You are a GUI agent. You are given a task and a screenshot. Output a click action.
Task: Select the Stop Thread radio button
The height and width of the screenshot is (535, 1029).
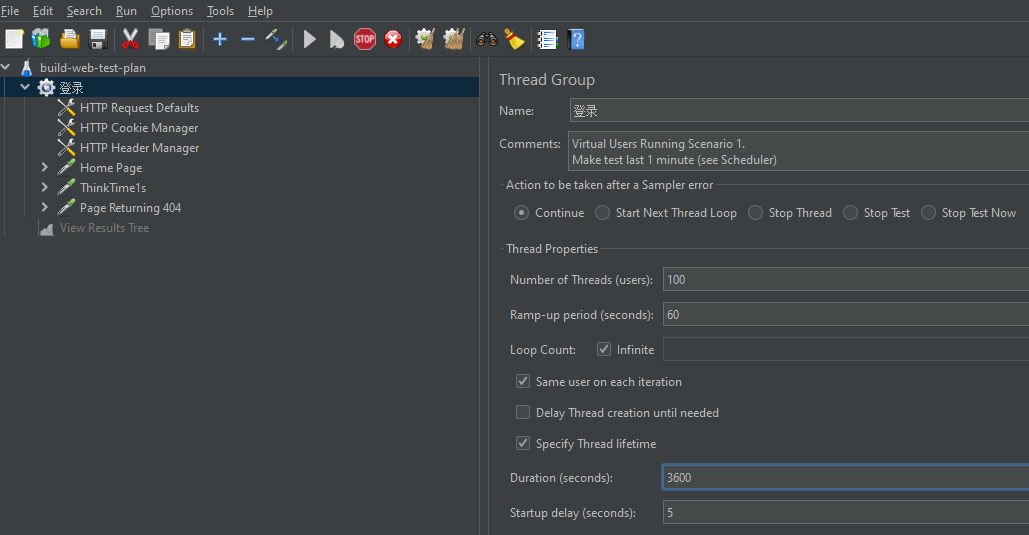tap(755, 213)
